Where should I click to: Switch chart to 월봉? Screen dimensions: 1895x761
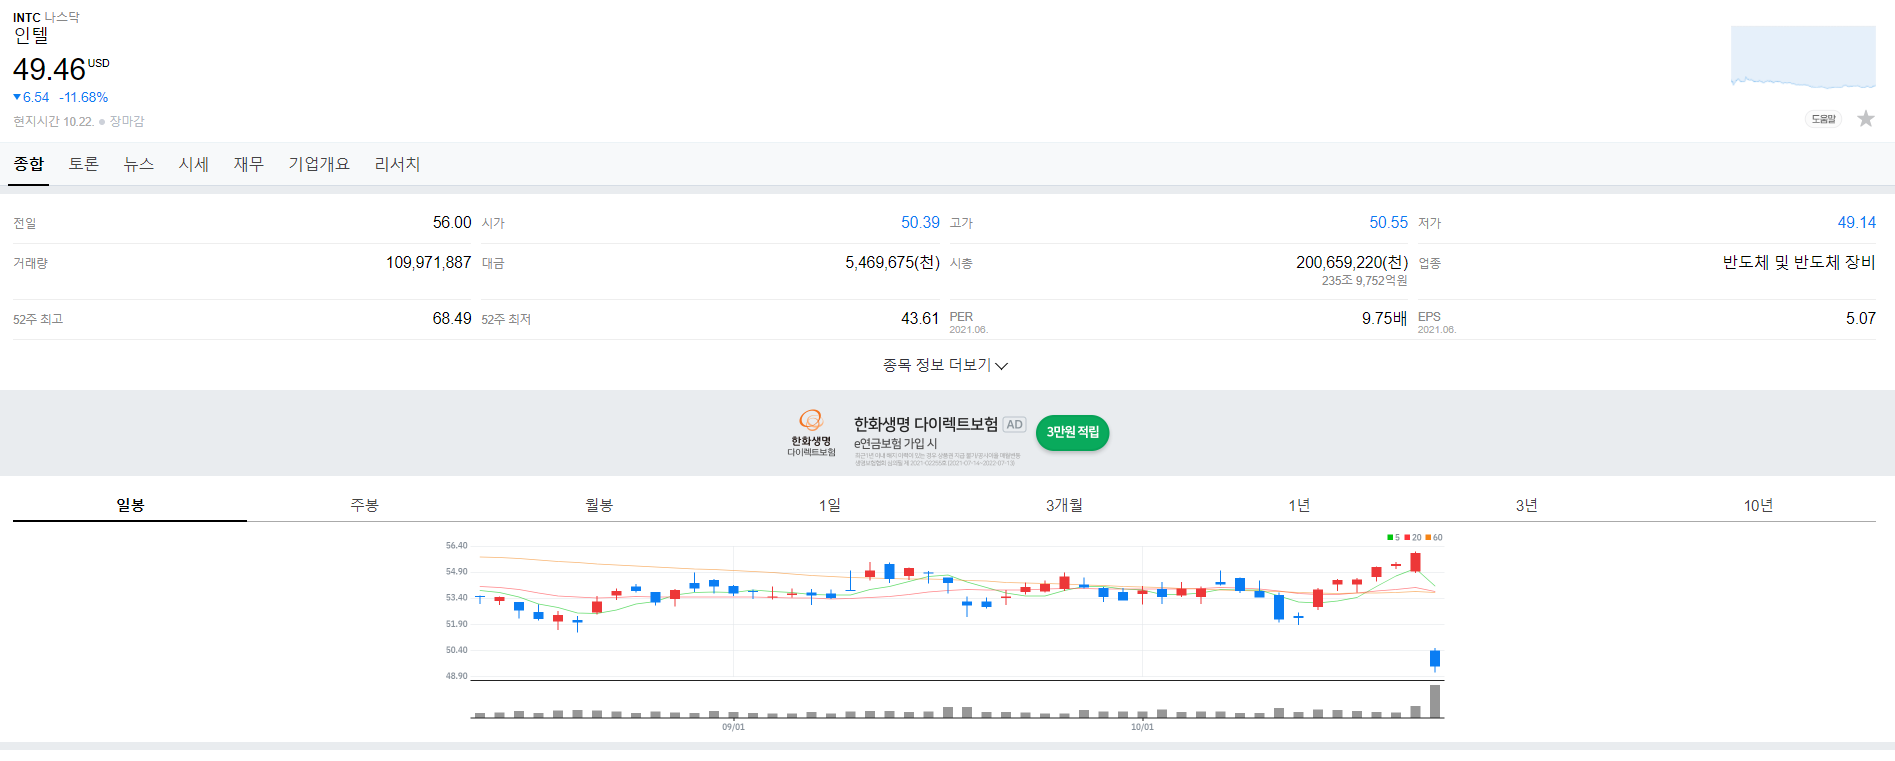click(x=598, y=505)
